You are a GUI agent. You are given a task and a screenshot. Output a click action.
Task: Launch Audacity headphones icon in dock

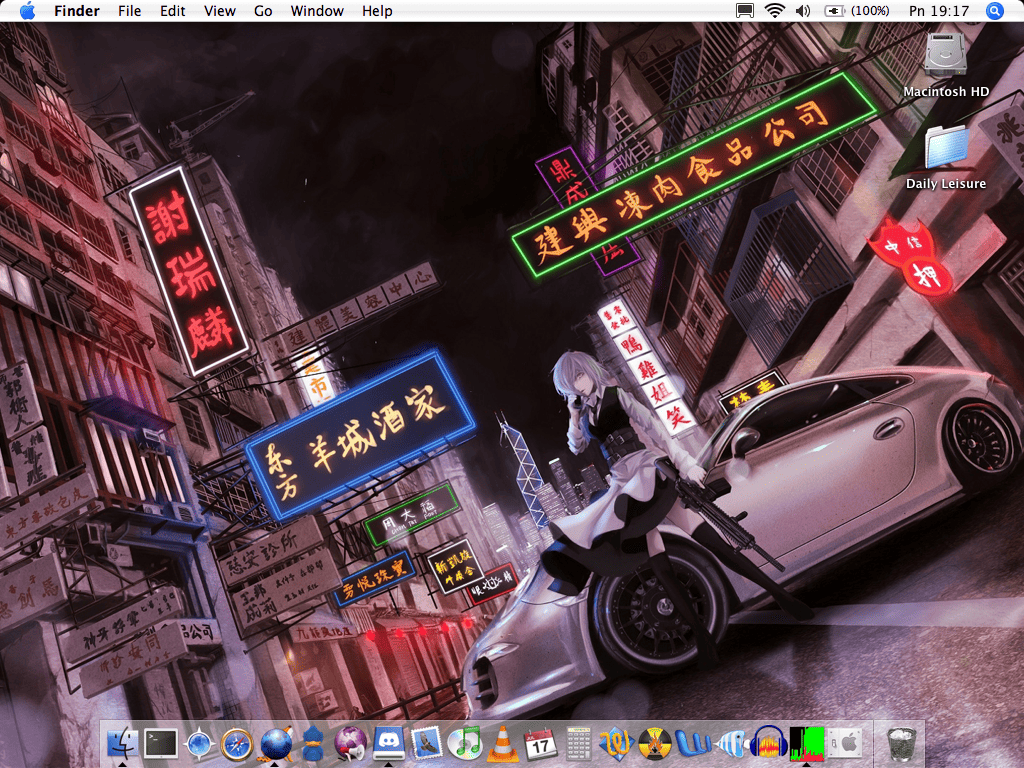[x=768, y=743]
